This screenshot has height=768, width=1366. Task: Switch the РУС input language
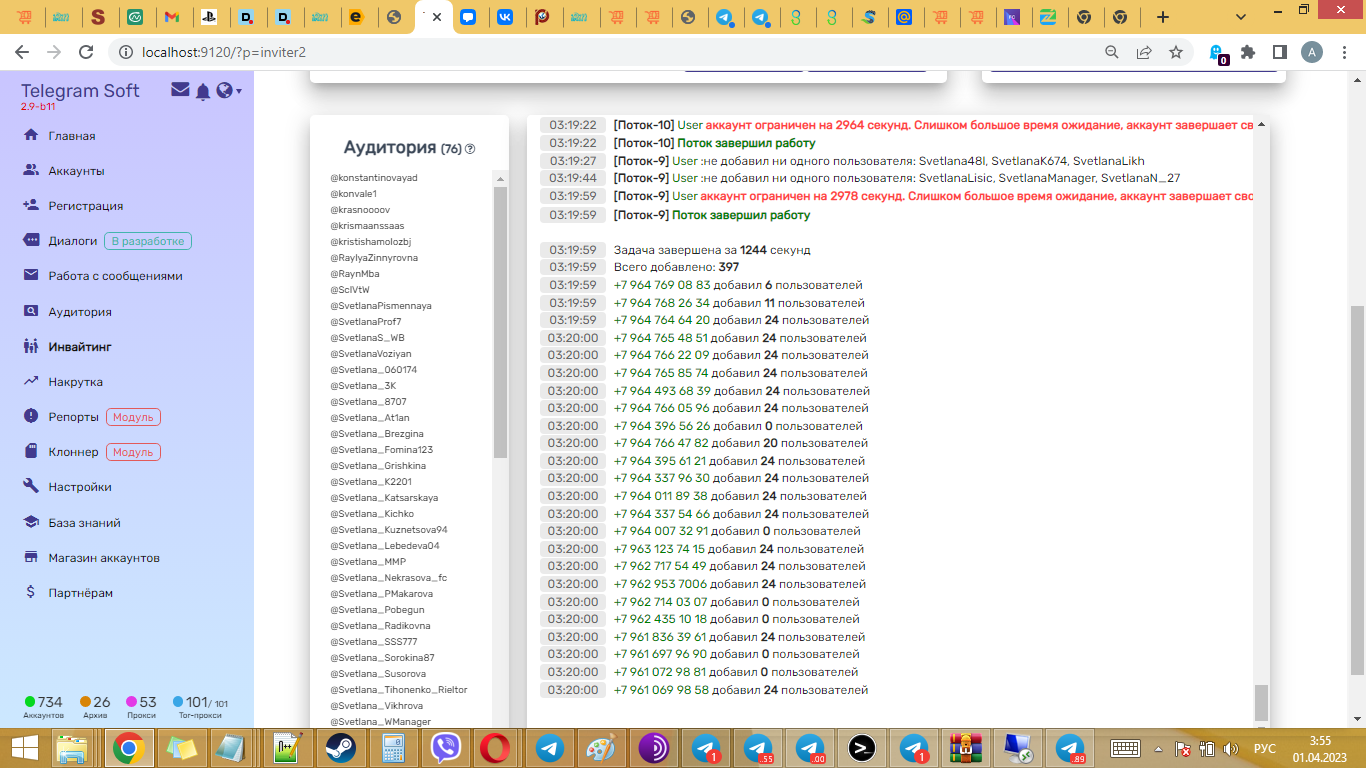click(x=1264, y=748)
